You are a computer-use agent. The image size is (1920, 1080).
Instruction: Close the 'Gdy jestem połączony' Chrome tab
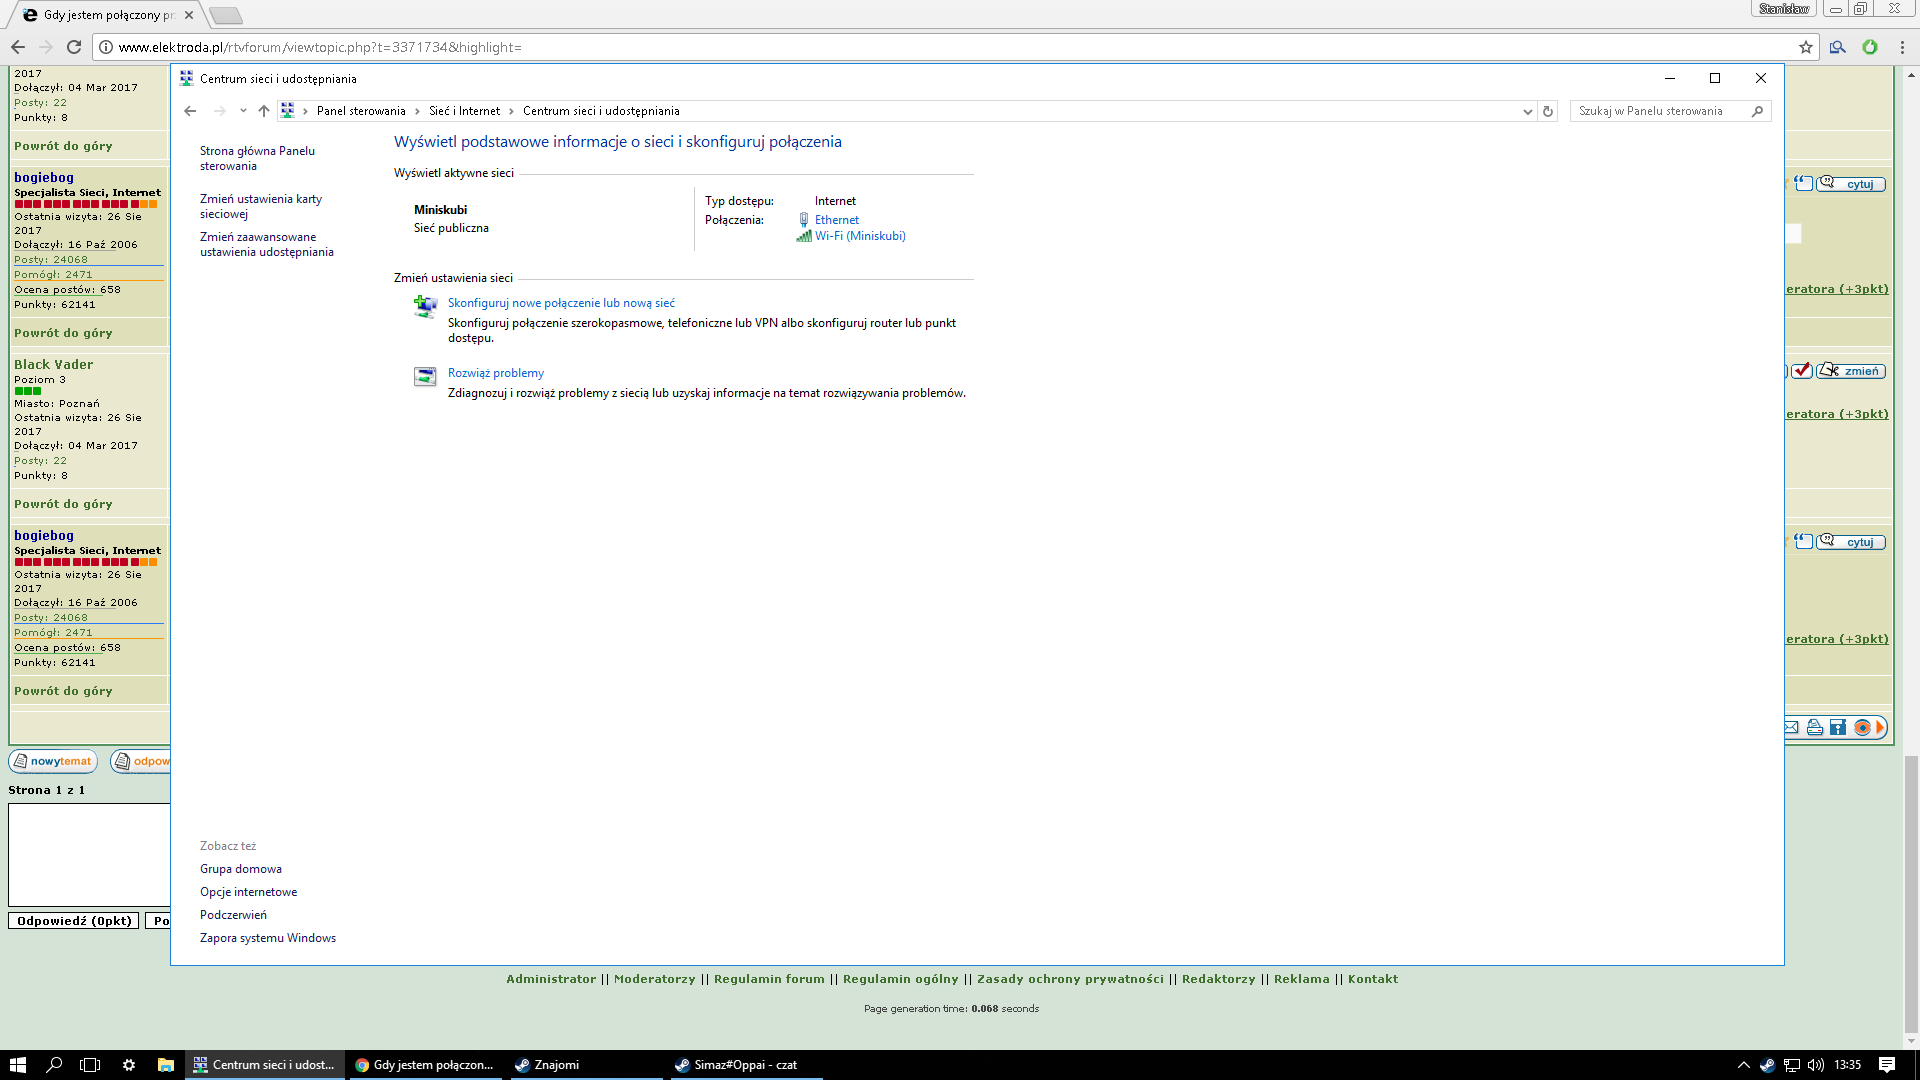(188, 15)
